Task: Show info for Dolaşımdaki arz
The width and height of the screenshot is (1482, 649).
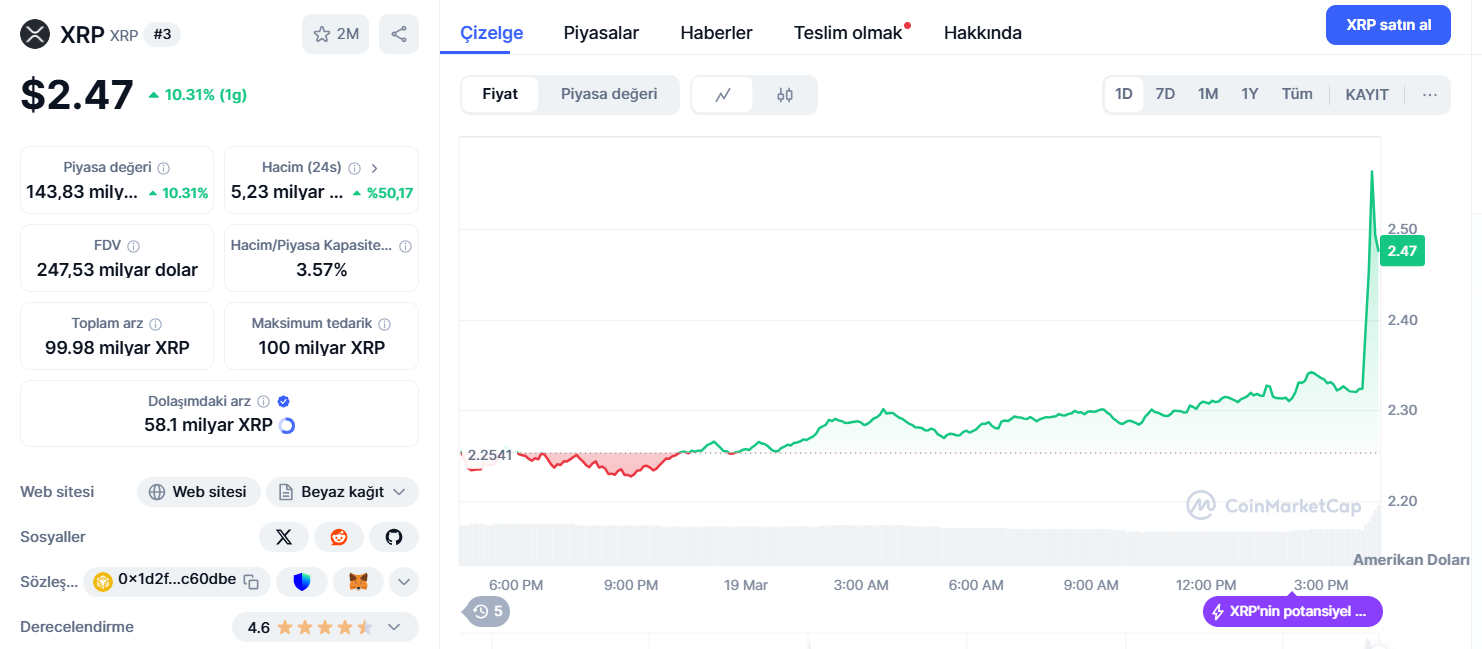Action: [x=264, y=401]
